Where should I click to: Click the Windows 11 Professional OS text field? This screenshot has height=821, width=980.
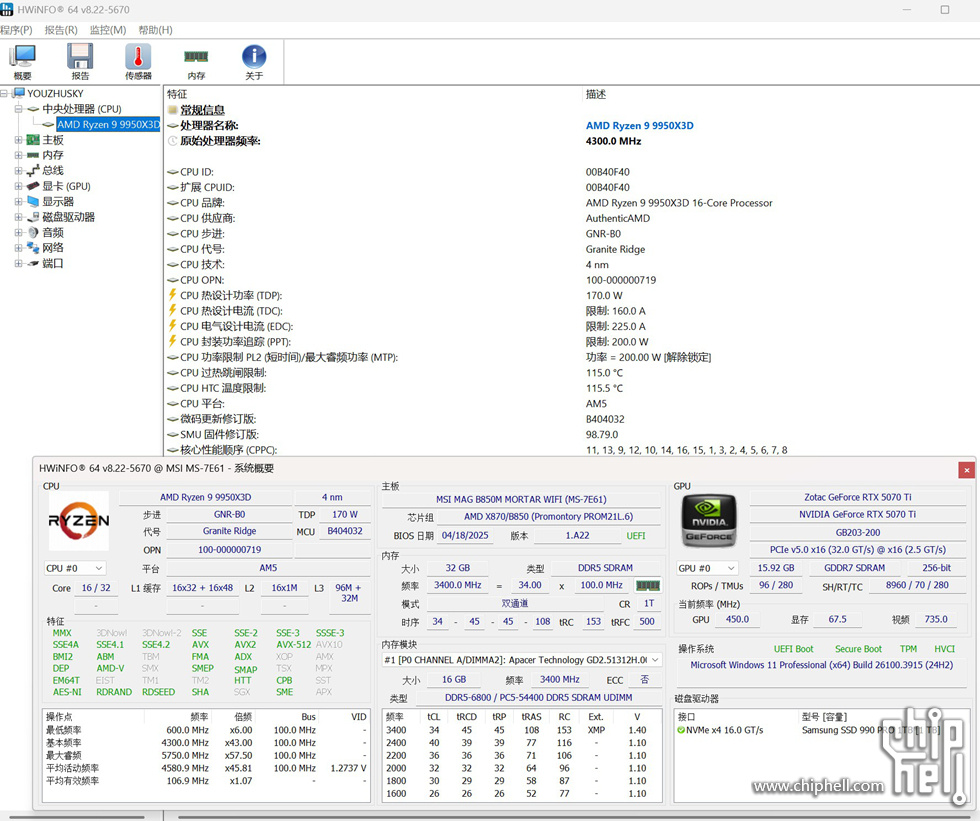(x=821, y=665)
